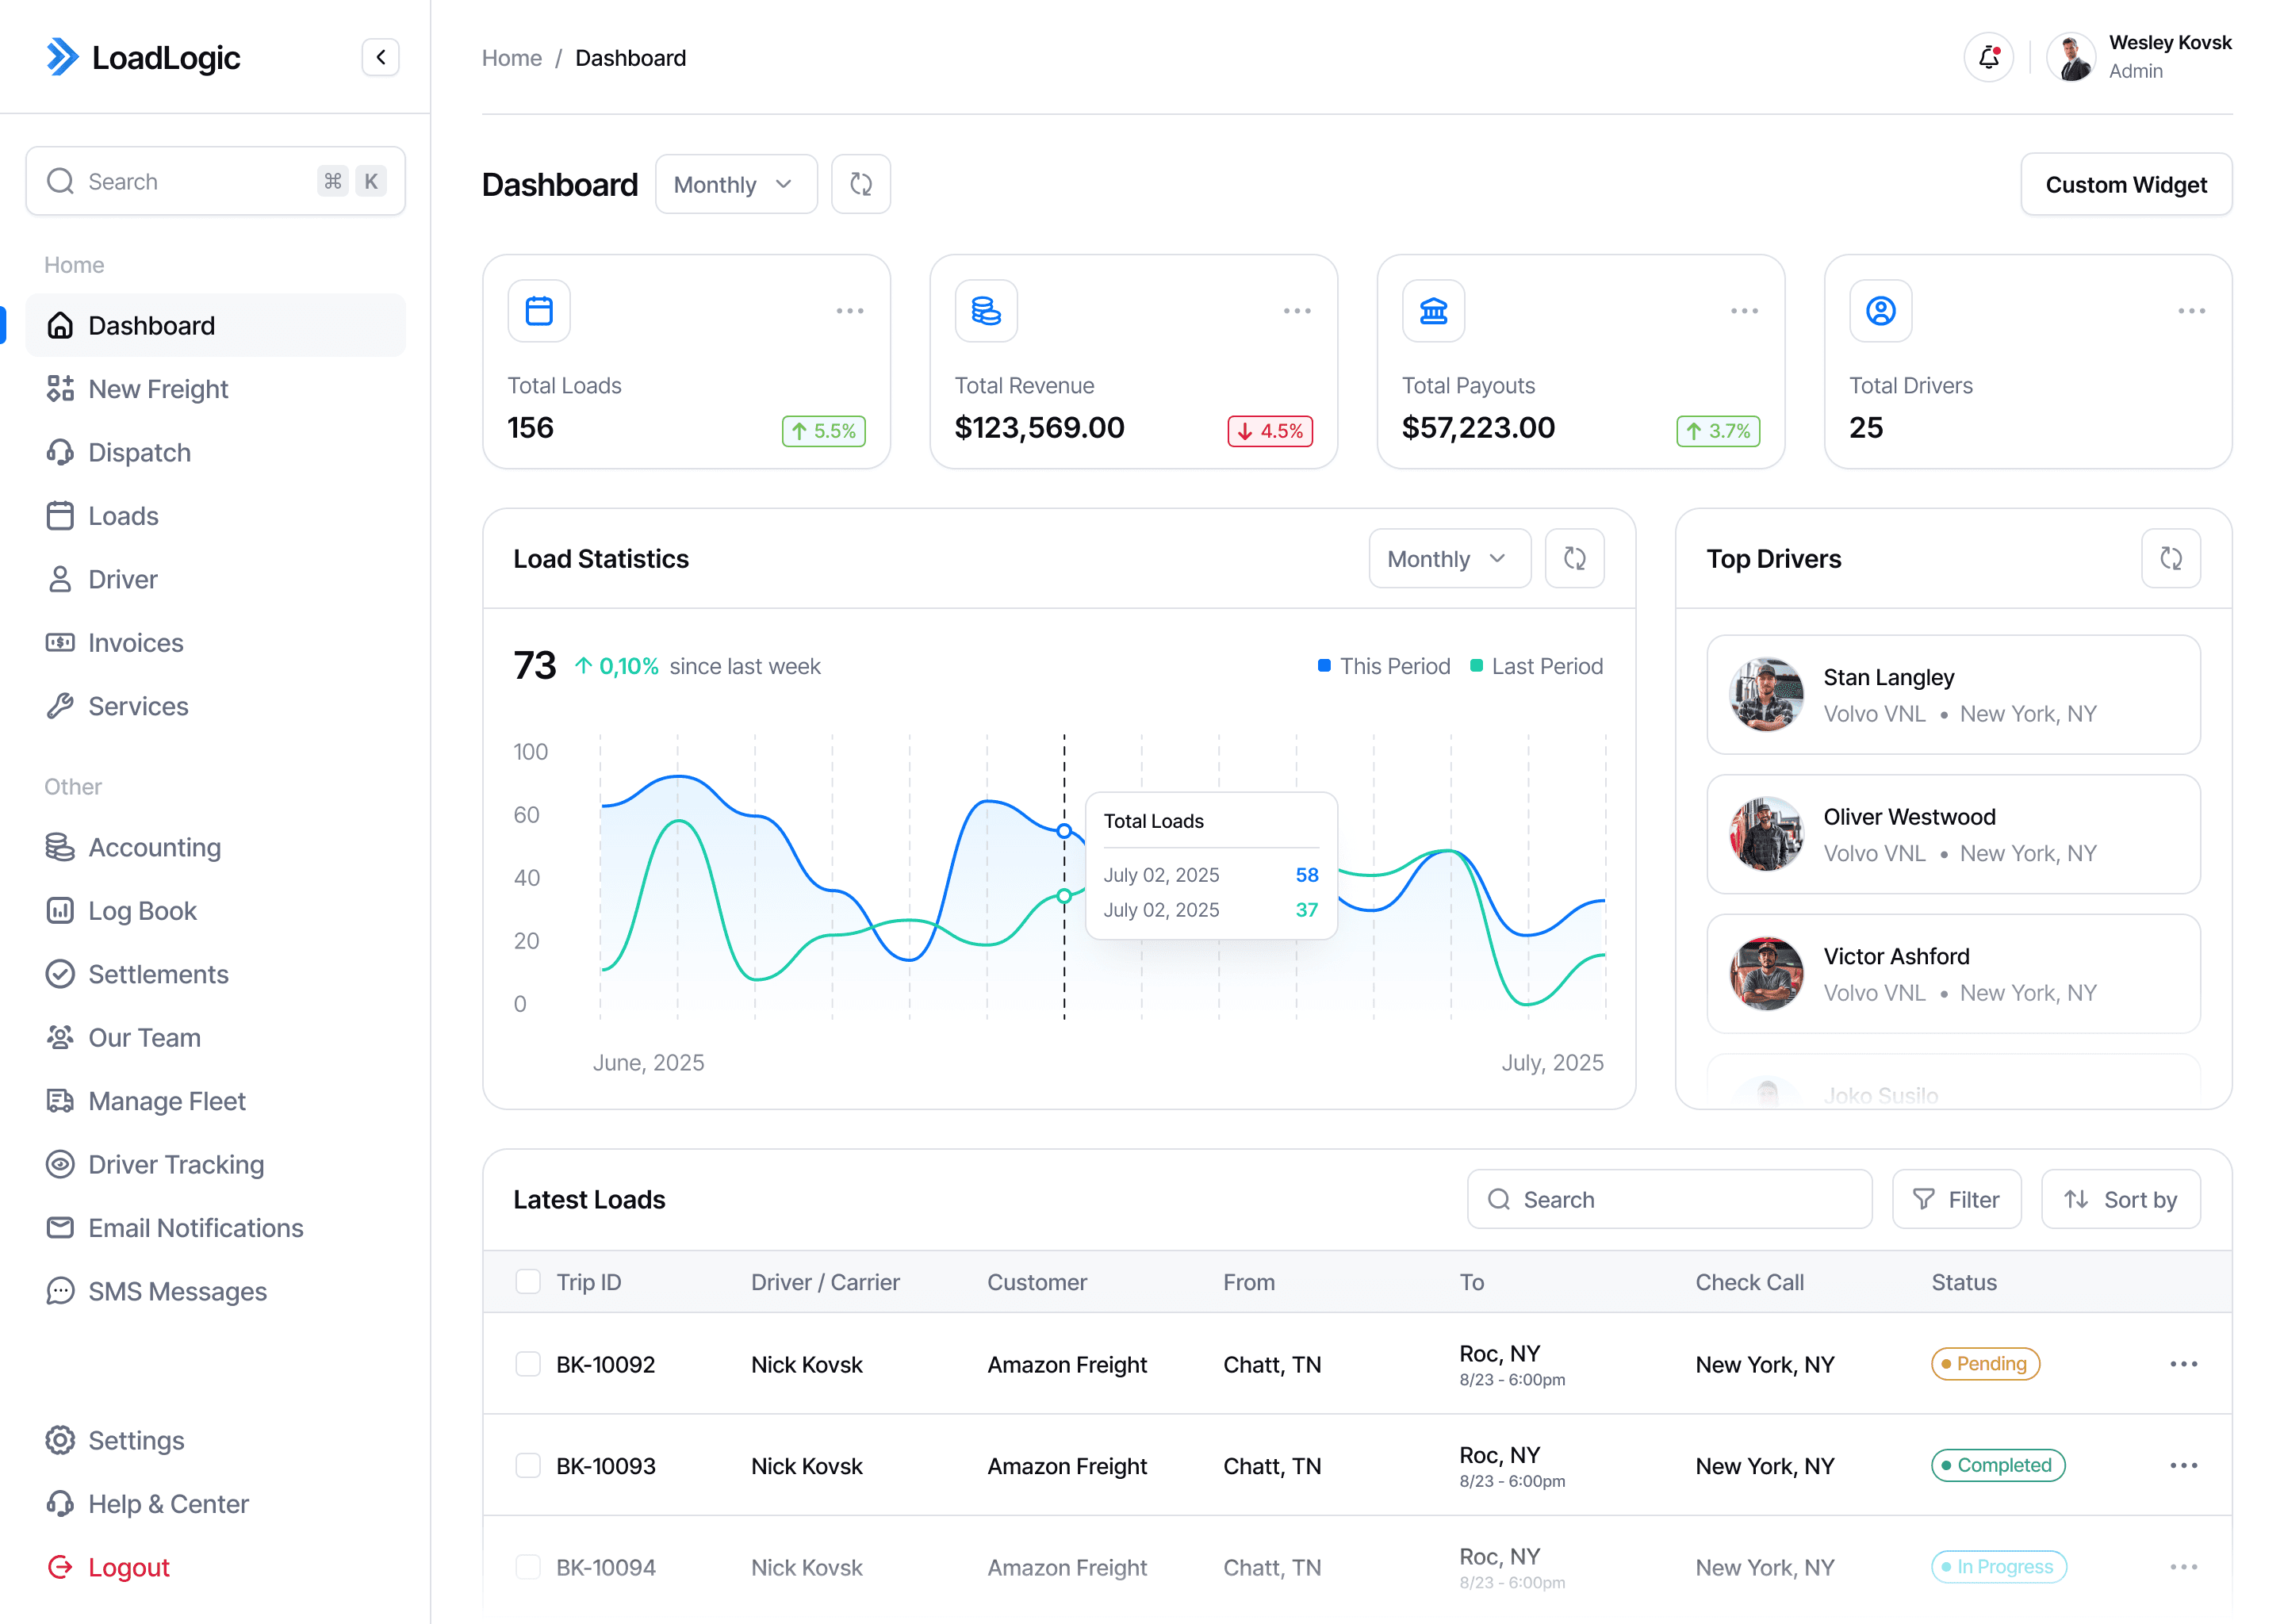
Task: Toggle the select-all checkbox in the table header
Action: coord(528,1282)
